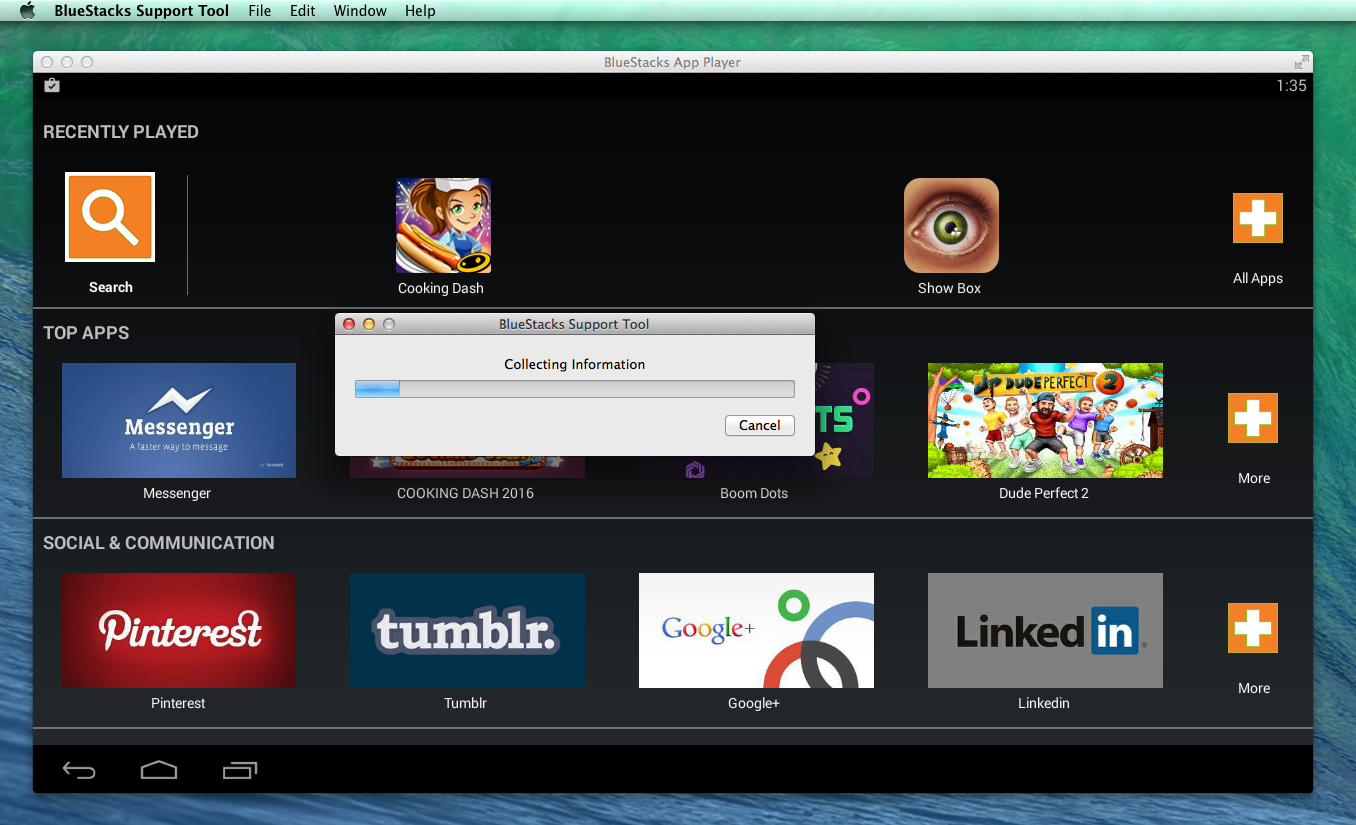Launch Cooking Dash from Recently Played
The height and width of the screenshot is (825, 1356).
pos(443,226)
